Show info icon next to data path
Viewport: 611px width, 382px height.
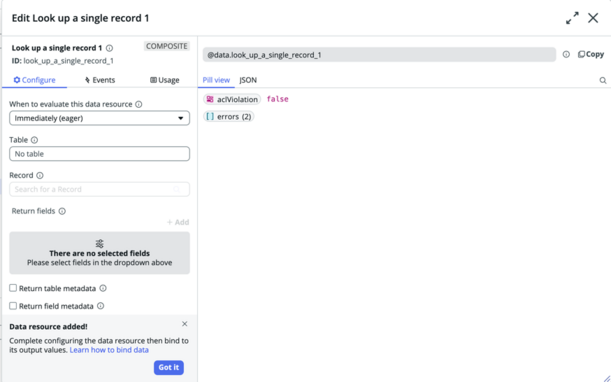[x=566, y=55]
